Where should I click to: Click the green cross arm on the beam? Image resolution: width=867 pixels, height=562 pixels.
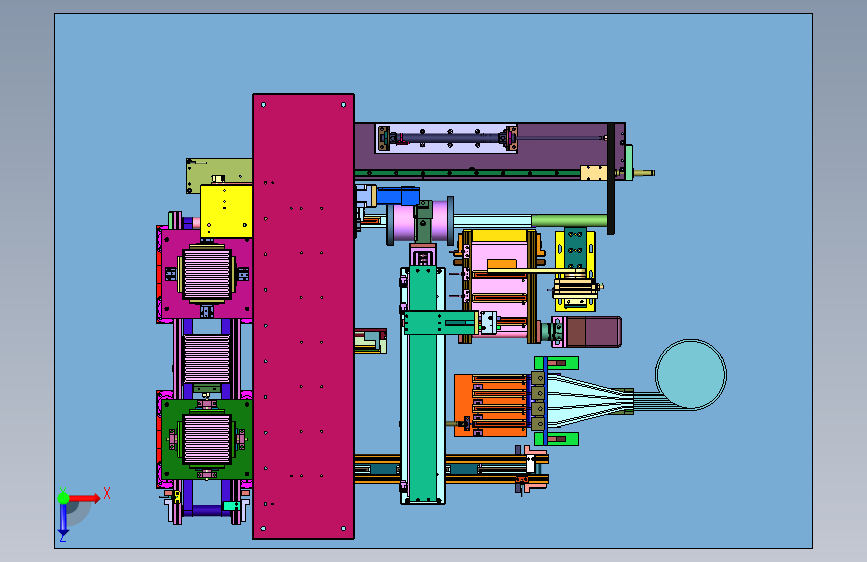[x=440, y=322]
